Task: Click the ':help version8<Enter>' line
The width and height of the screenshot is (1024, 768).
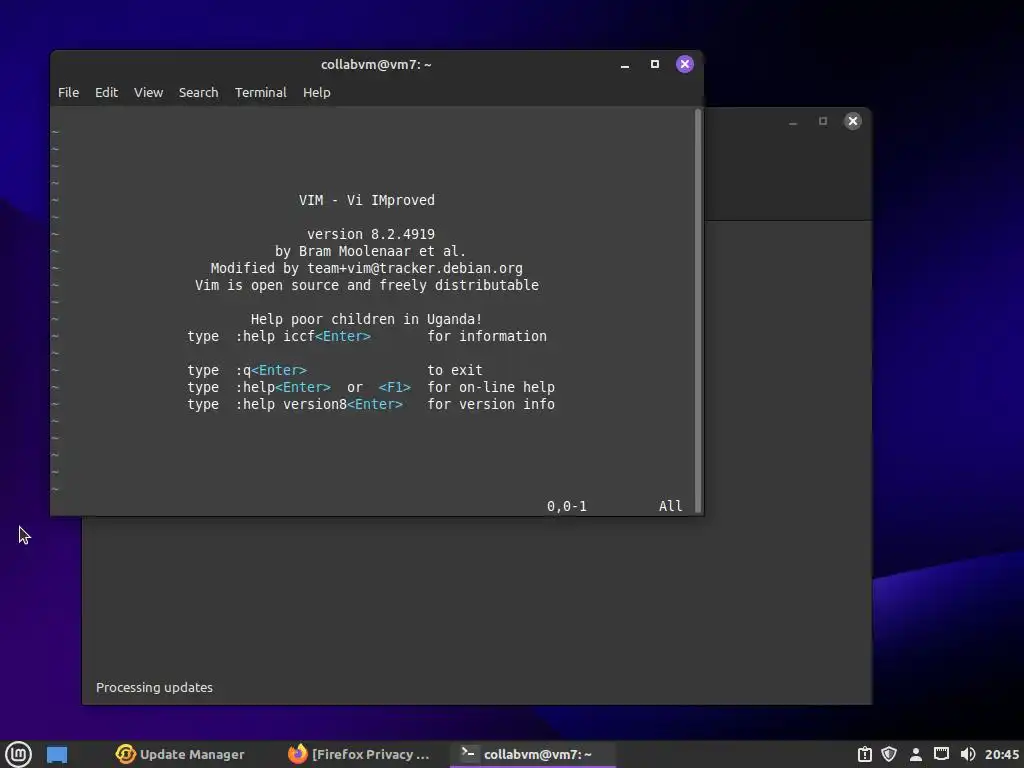Action: pos(371,404)
